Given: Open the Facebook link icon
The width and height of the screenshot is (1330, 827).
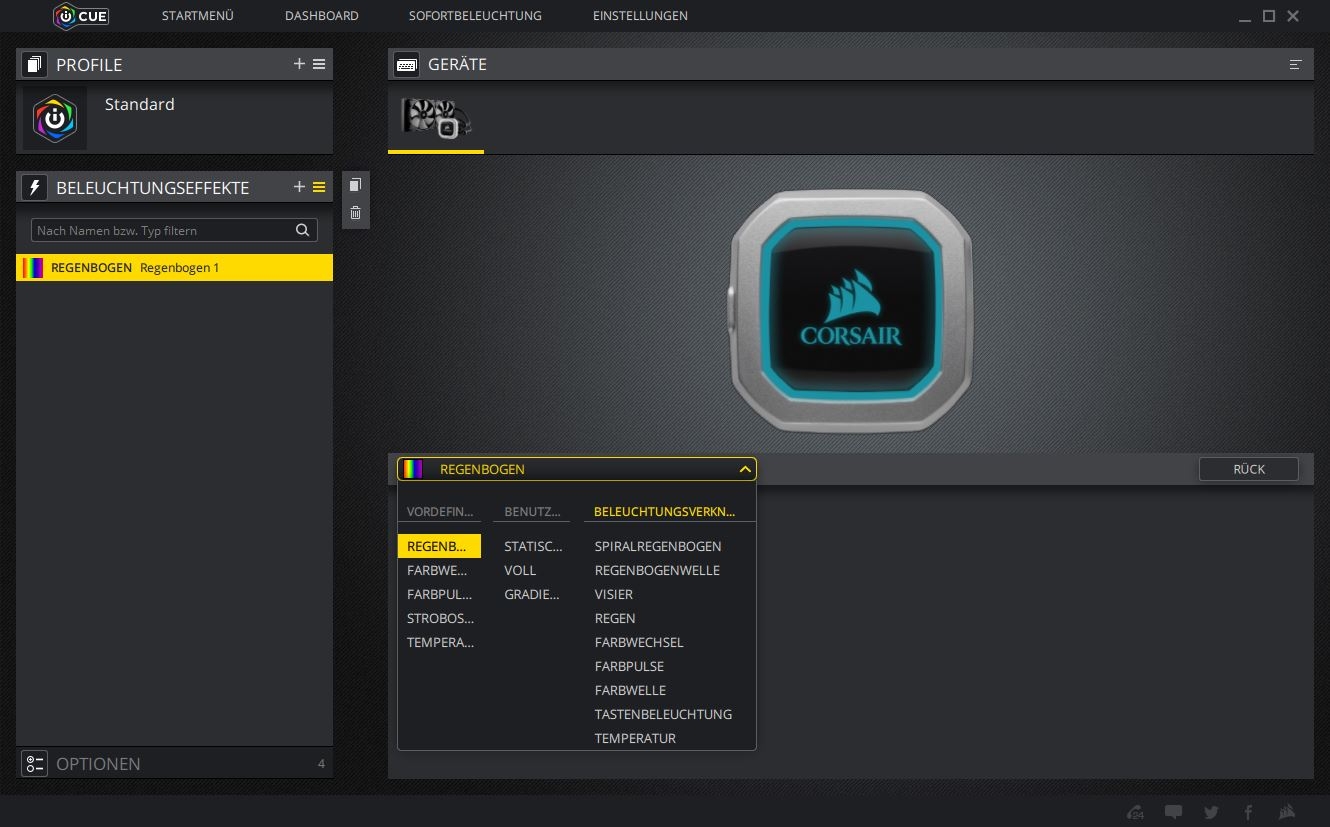Looking at the screenshot, I should point(1248,812).
